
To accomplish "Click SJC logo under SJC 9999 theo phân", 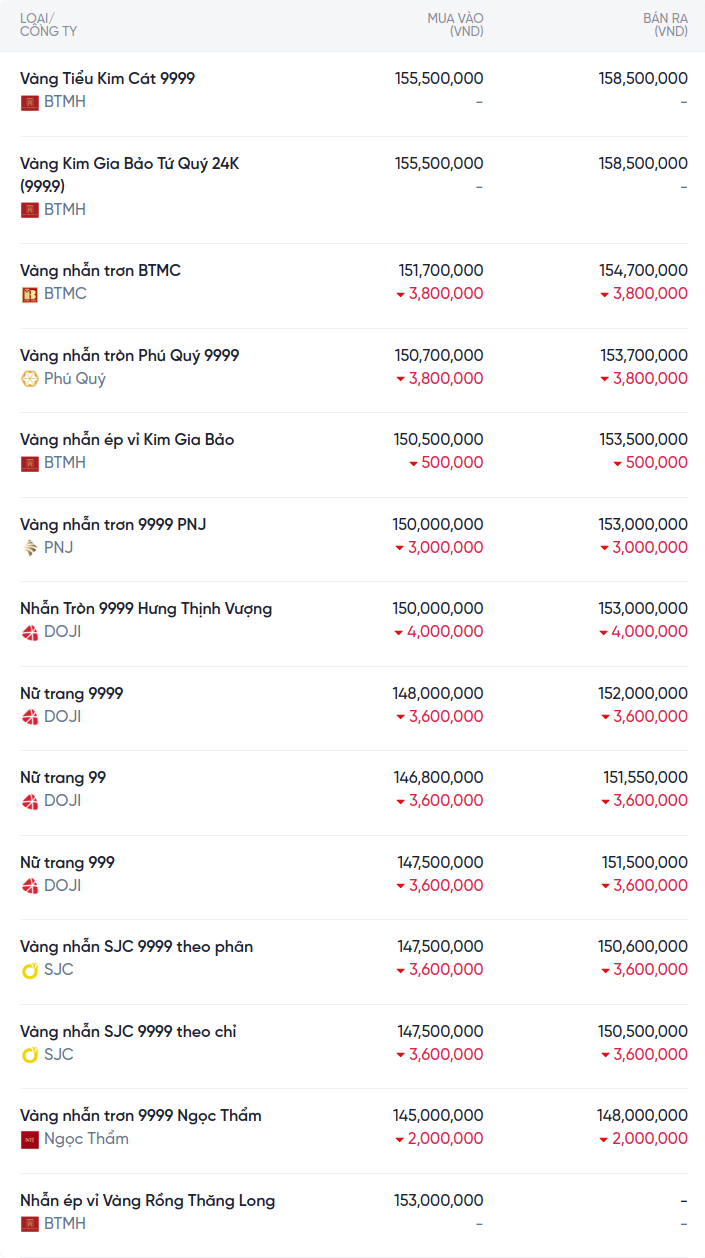I will [x=30, y=970].
